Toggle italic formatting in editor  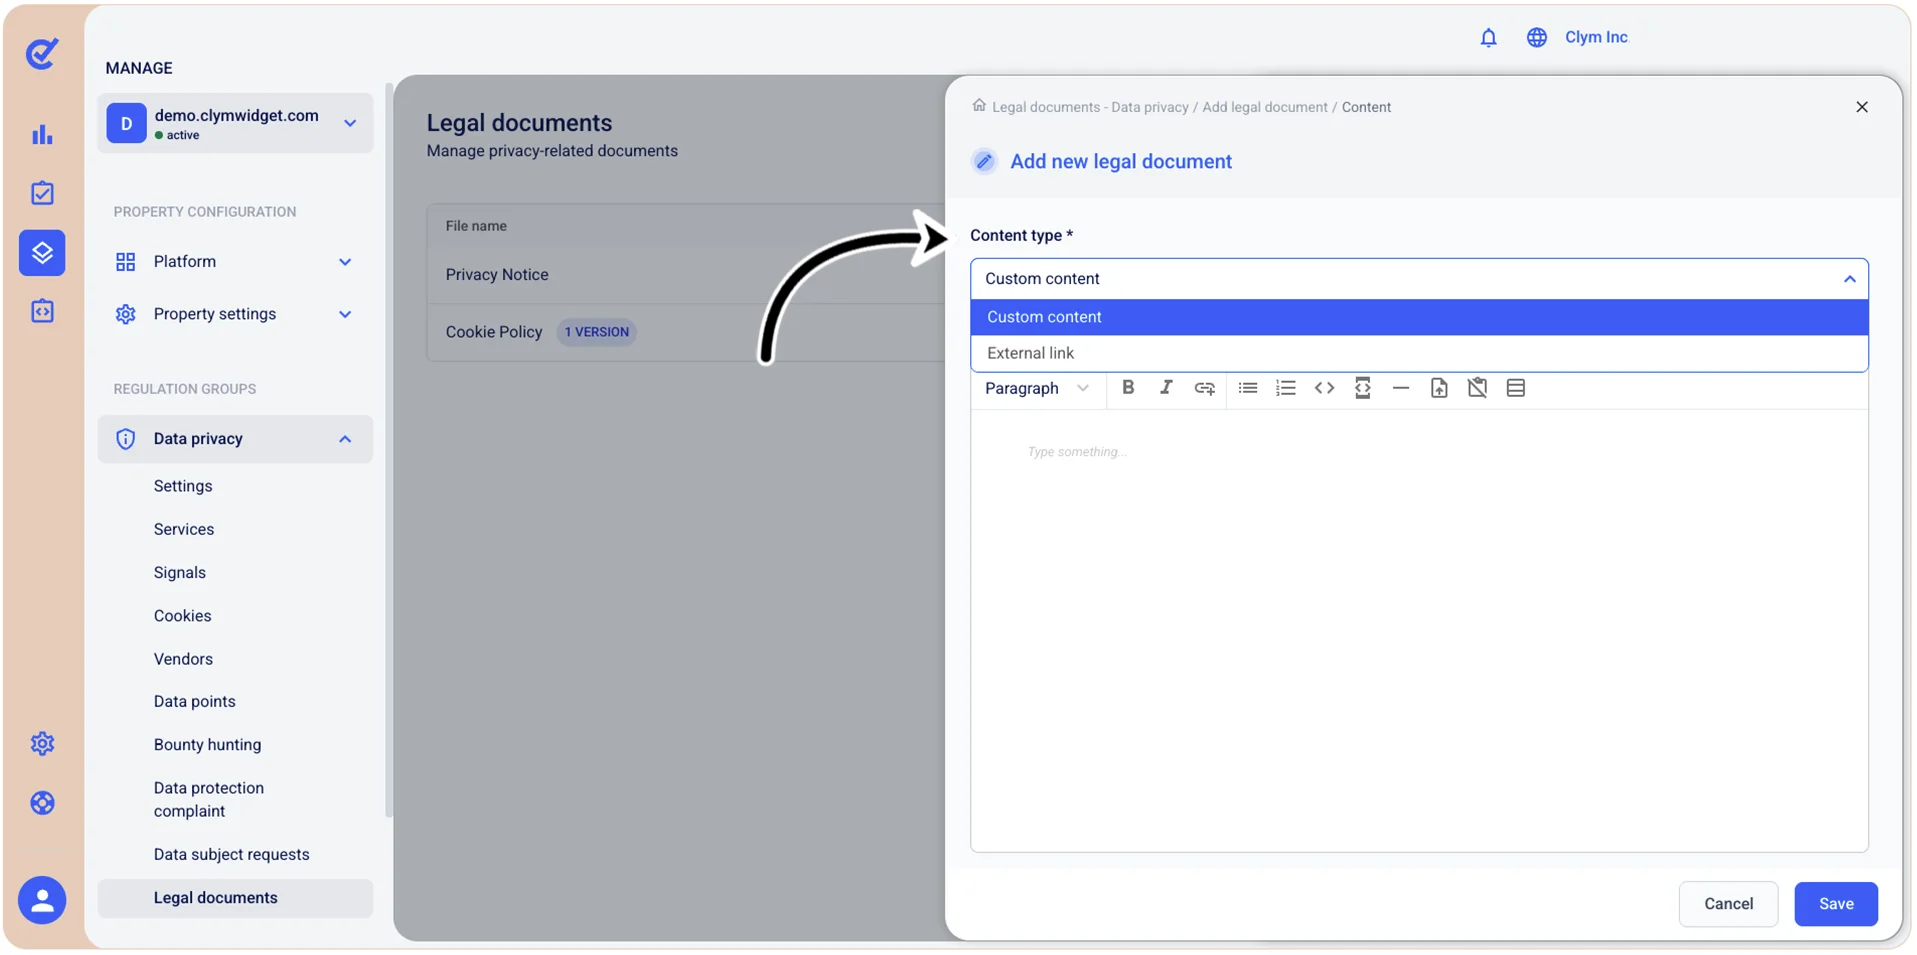click(1166, 388)
